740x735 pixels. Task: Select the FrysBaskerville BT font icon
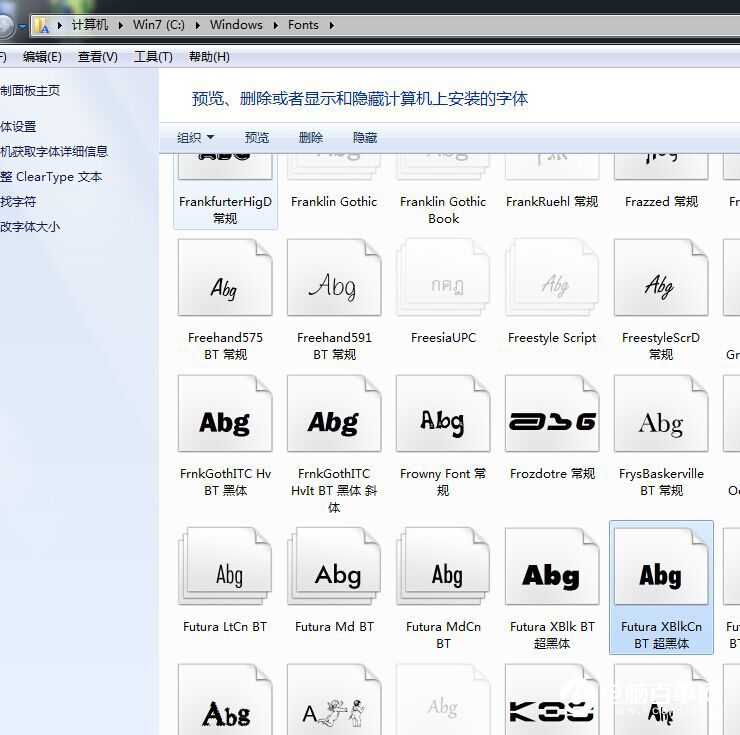pyautogui.click(x=661, y=413)
